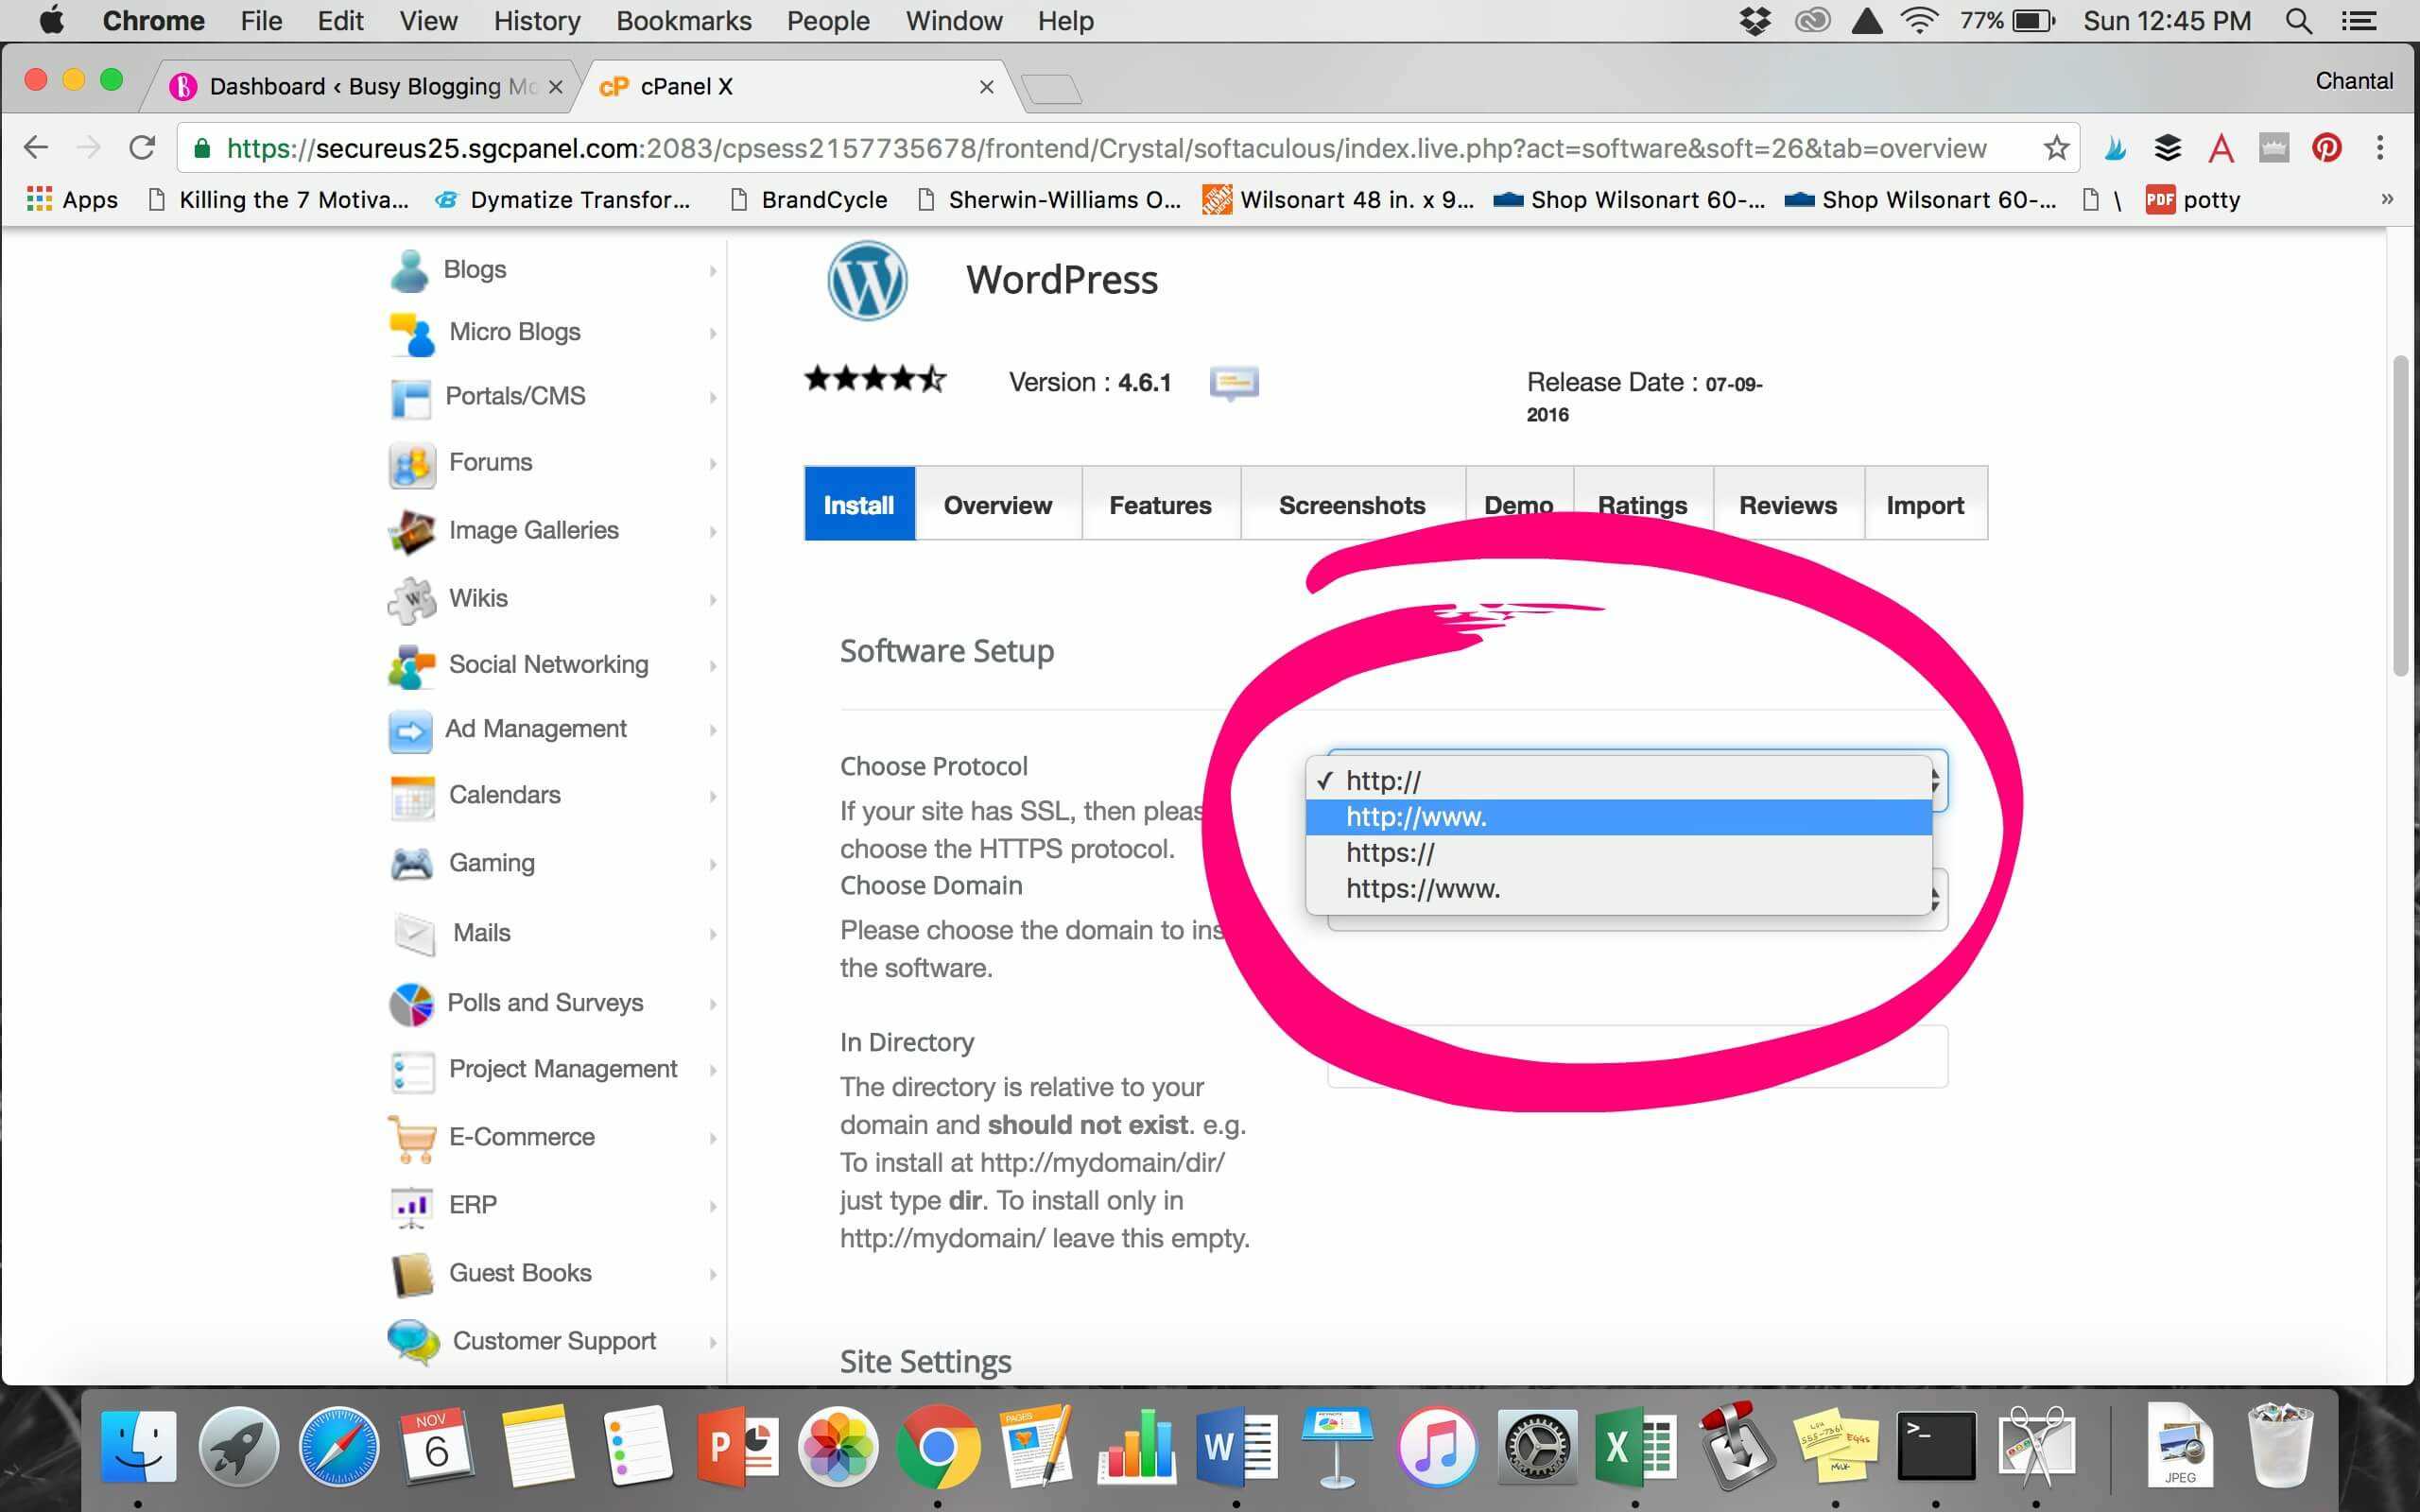
Task: Reload the page
Action: (x=142, y=148)
